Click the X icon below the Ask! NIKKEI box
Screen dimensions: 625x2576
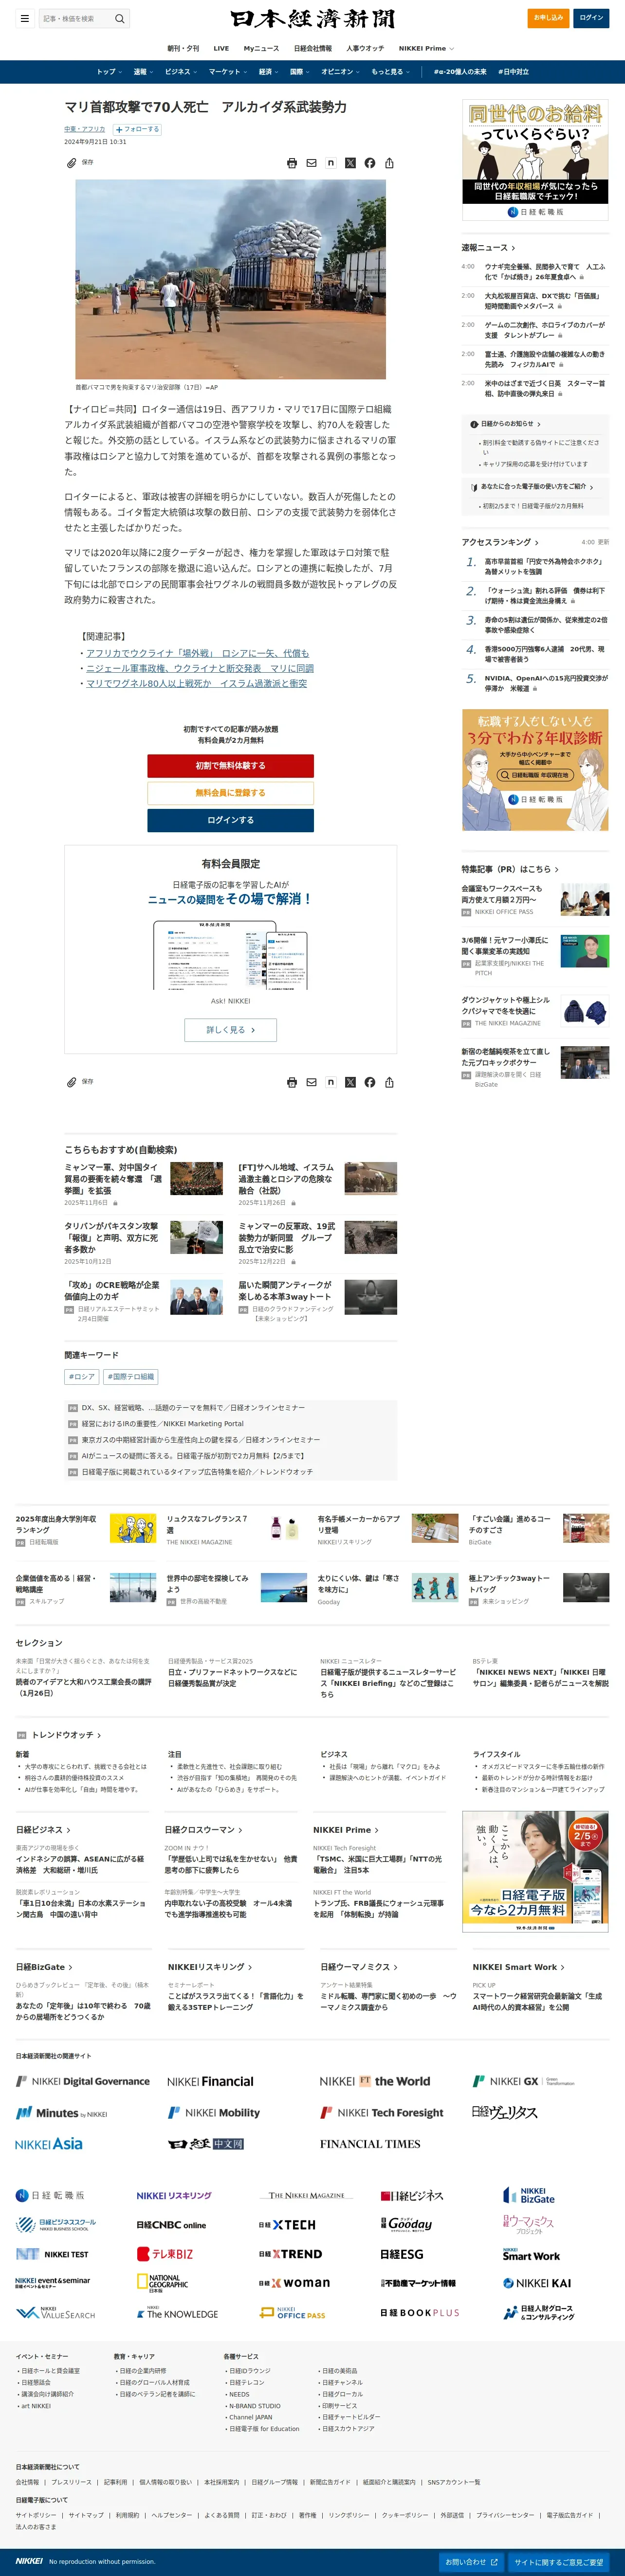pos(350,1082)
